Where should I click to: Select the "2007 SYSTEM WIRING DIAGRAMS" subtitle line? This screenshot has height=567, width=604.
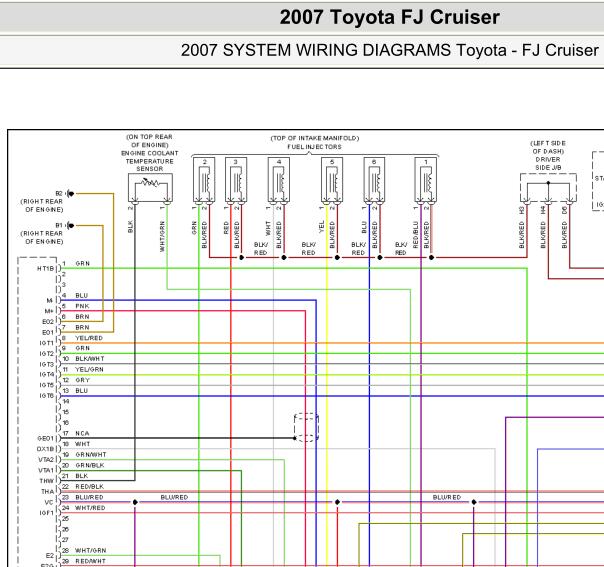coord(389,50)
